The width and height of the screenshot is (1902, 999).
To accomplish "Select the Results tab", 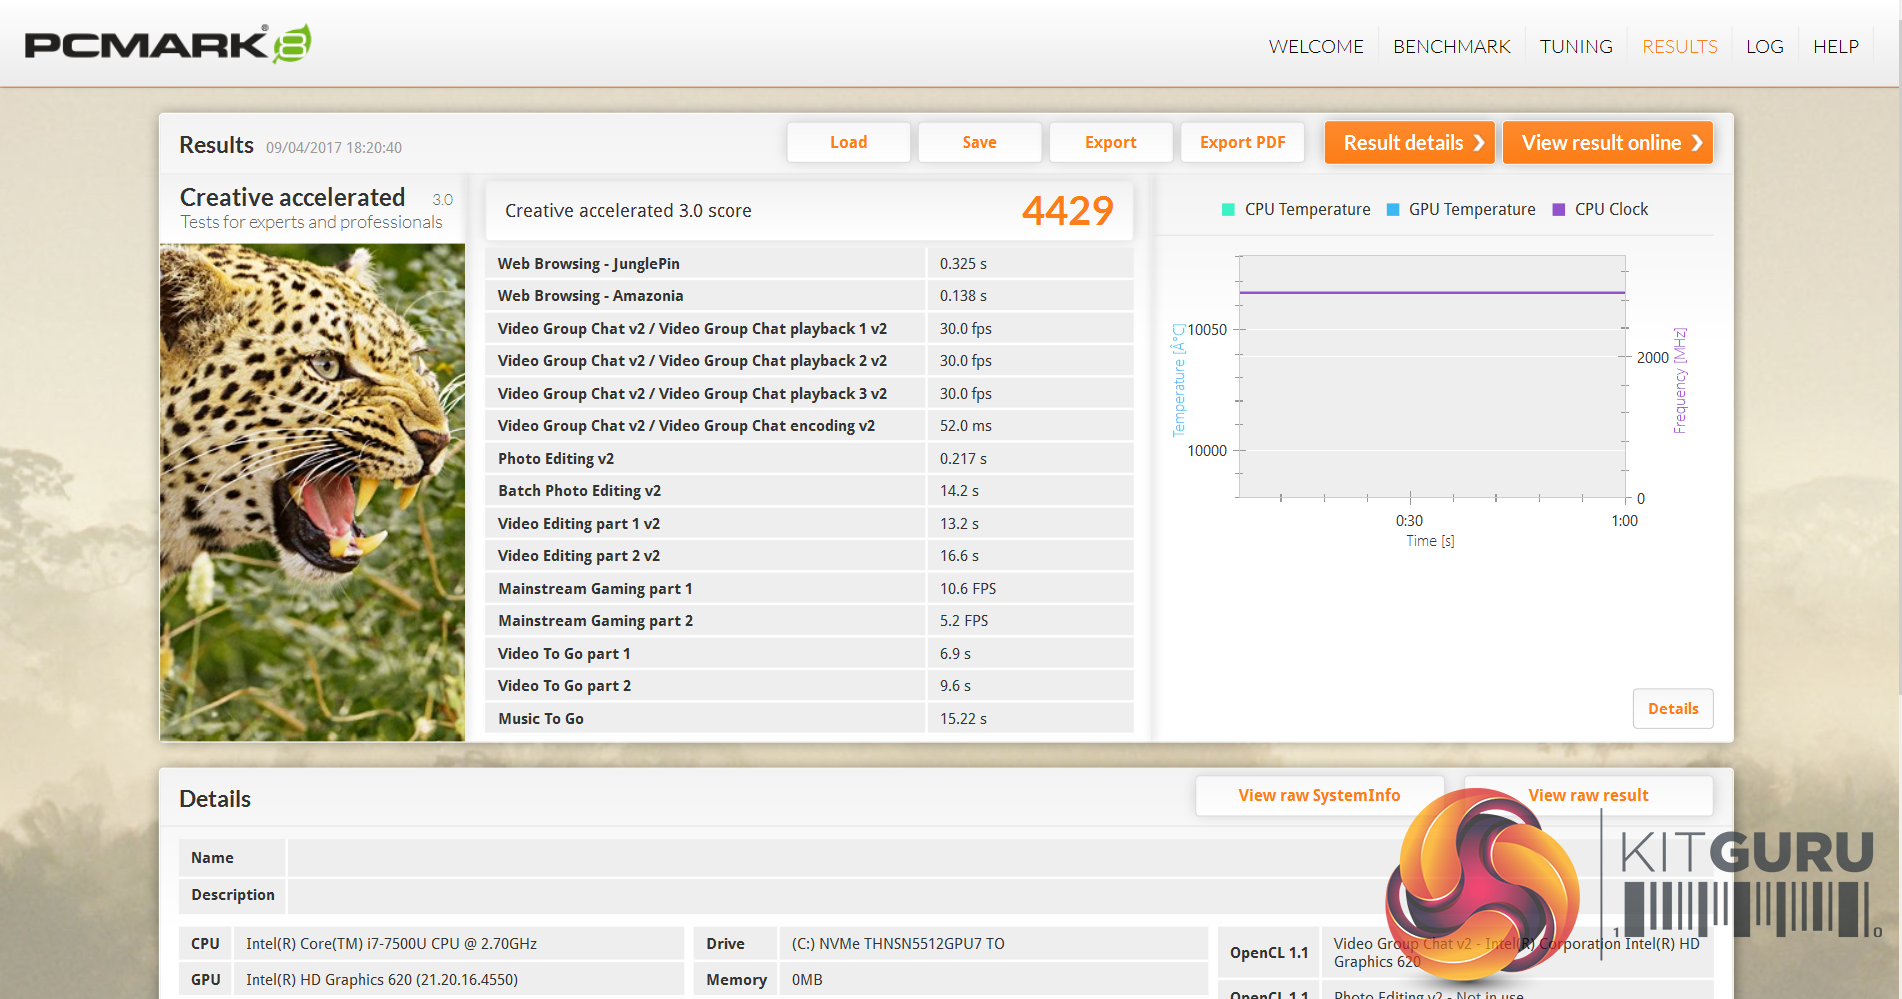I will (1679, 47).
